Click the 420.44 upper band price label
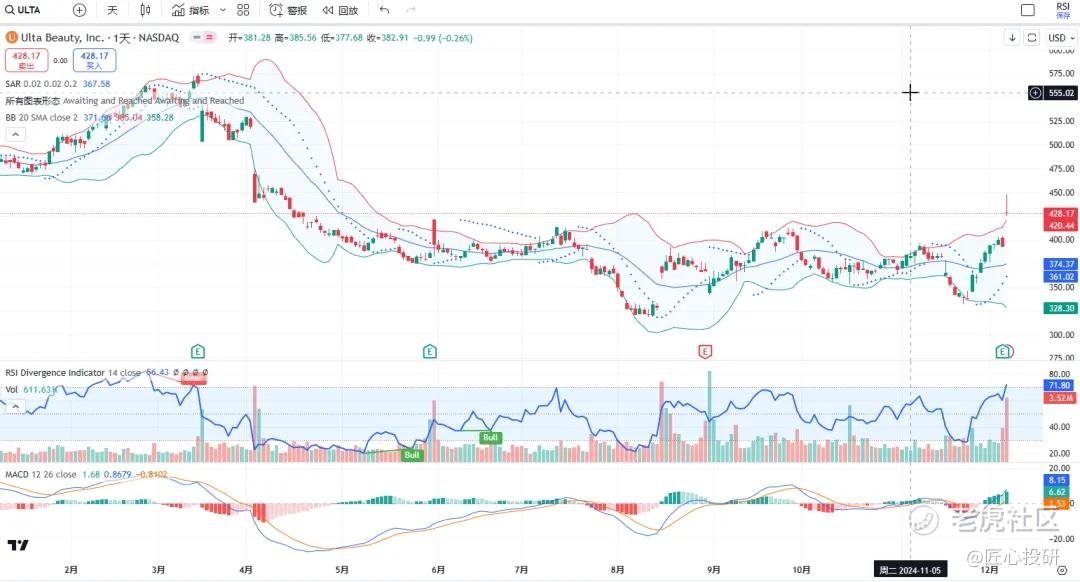 tap(1061, 226)
